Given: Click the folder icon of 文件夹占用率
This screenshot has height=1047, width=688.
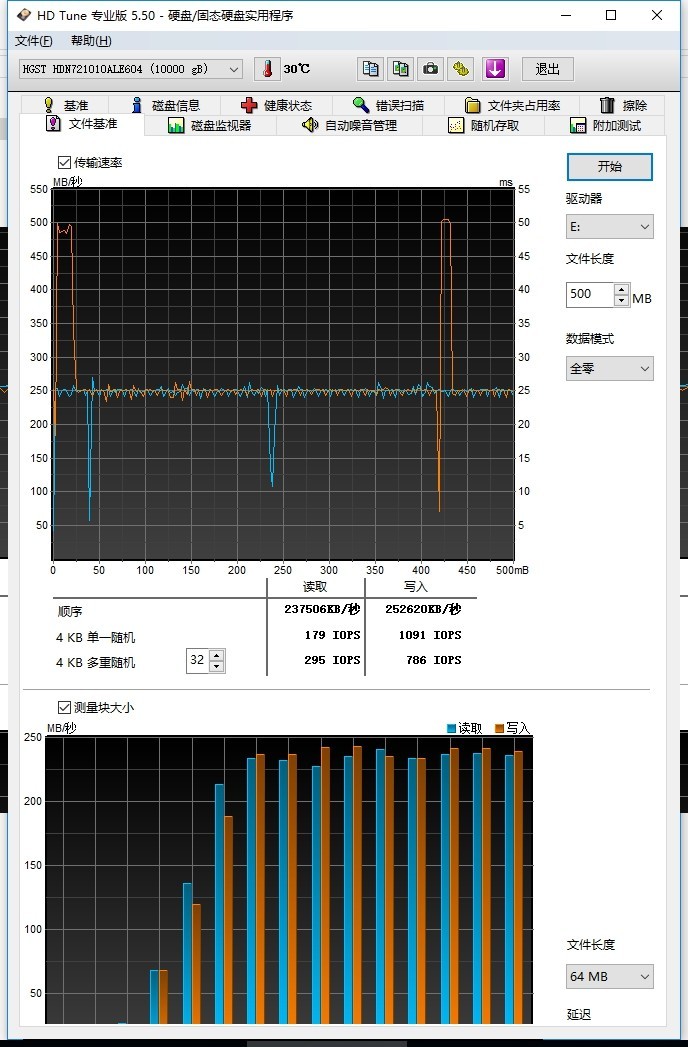Looking at the screenshot, I should tap(472, 105).
